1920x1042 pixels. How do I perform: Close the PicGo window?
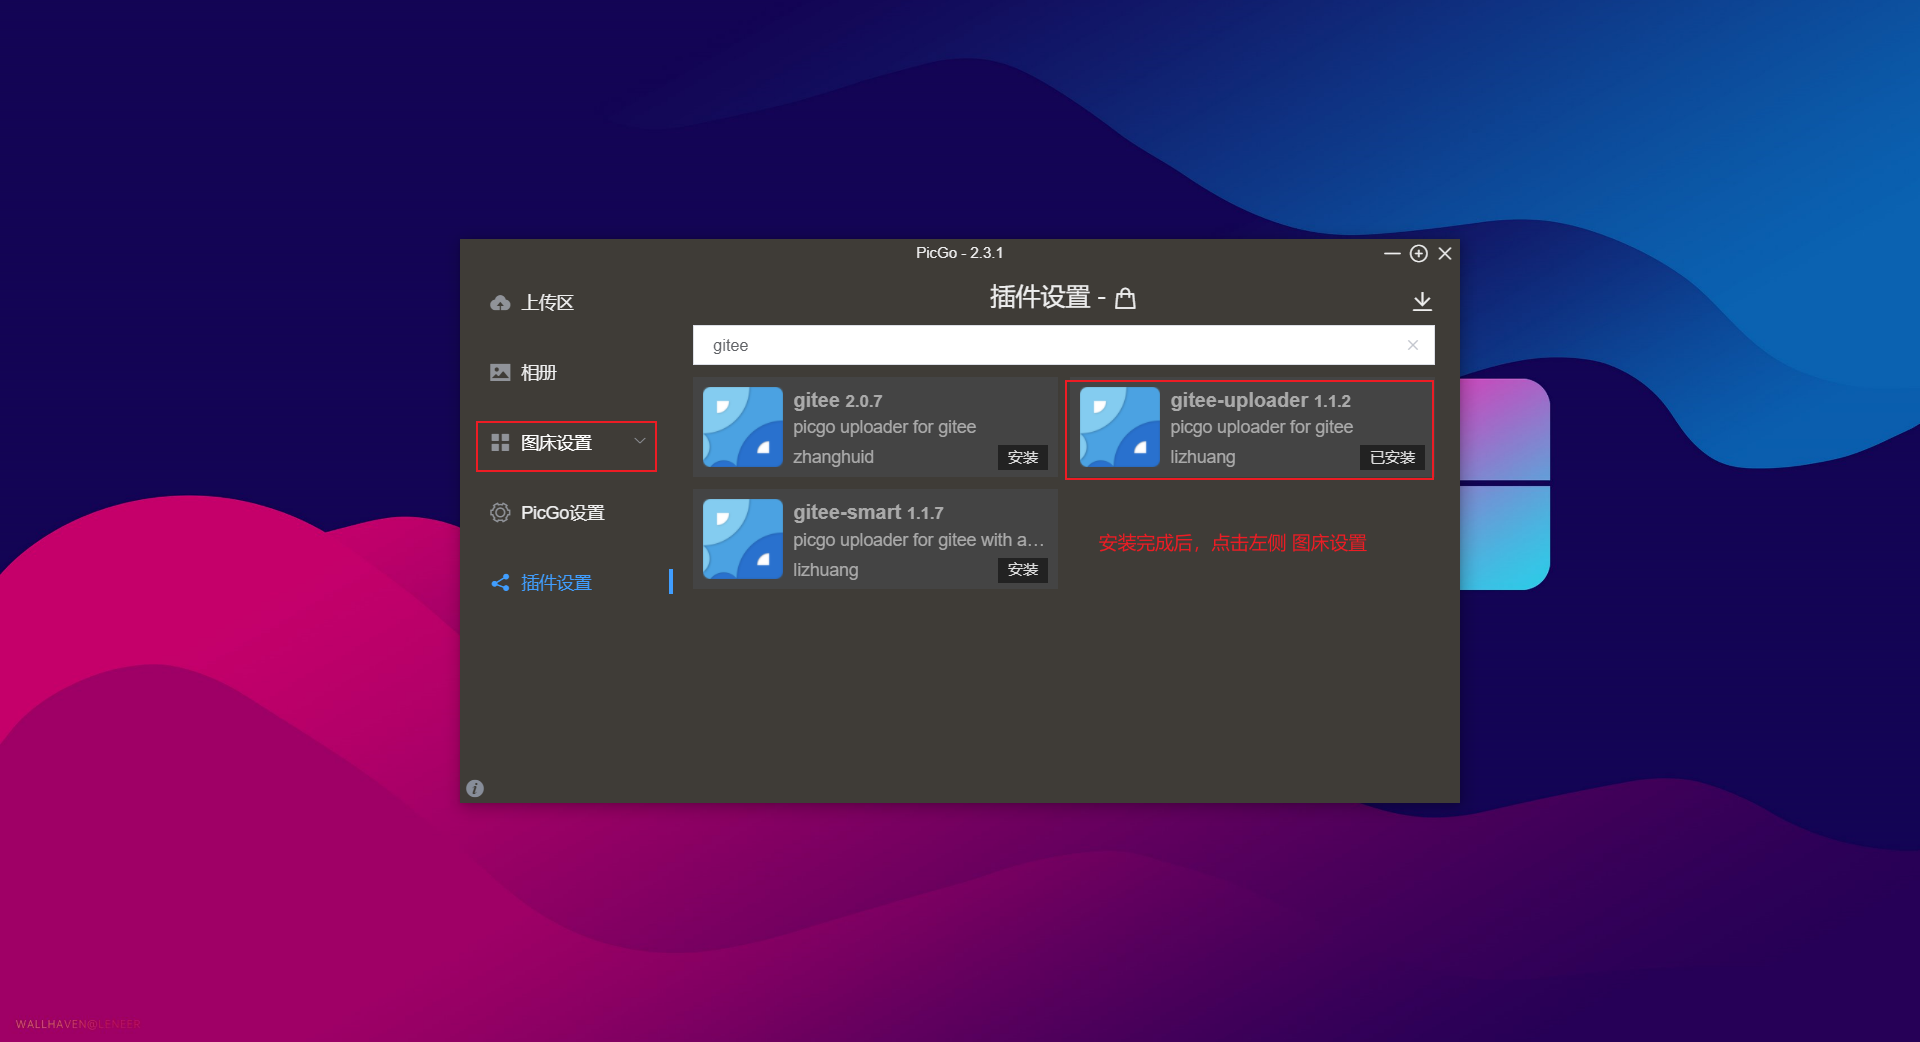tap(1445, 253)
